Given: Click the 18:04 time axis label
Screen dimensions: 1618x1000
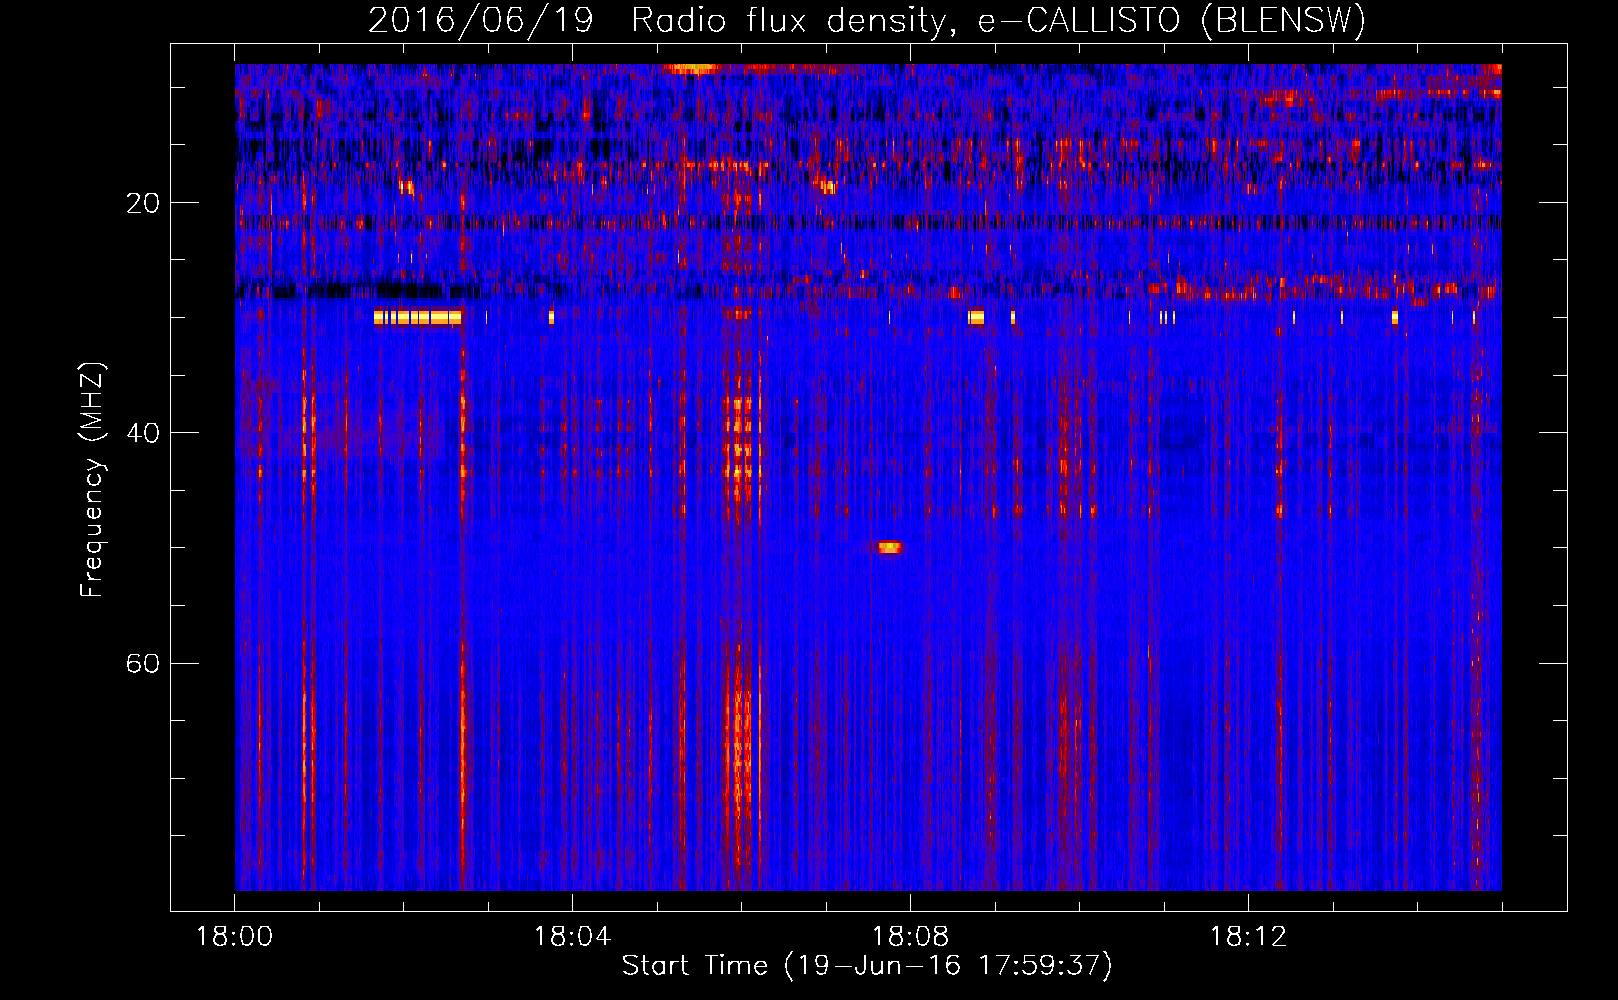Looking at the screenshot, I should point(572,937).
